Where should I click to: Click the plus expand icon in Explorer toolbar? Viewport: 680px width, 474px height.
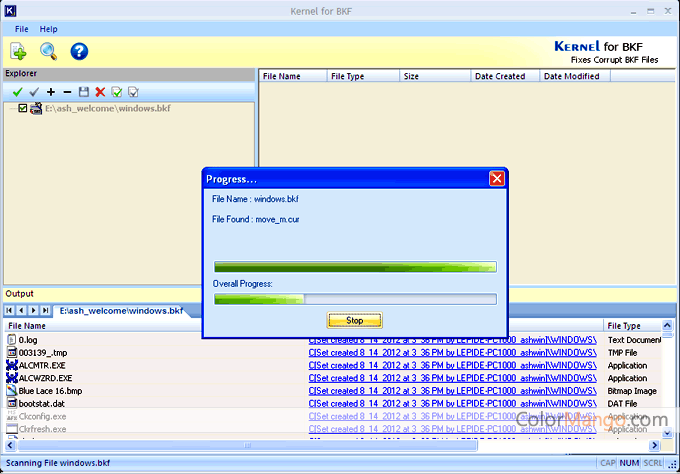coord(51,92)
